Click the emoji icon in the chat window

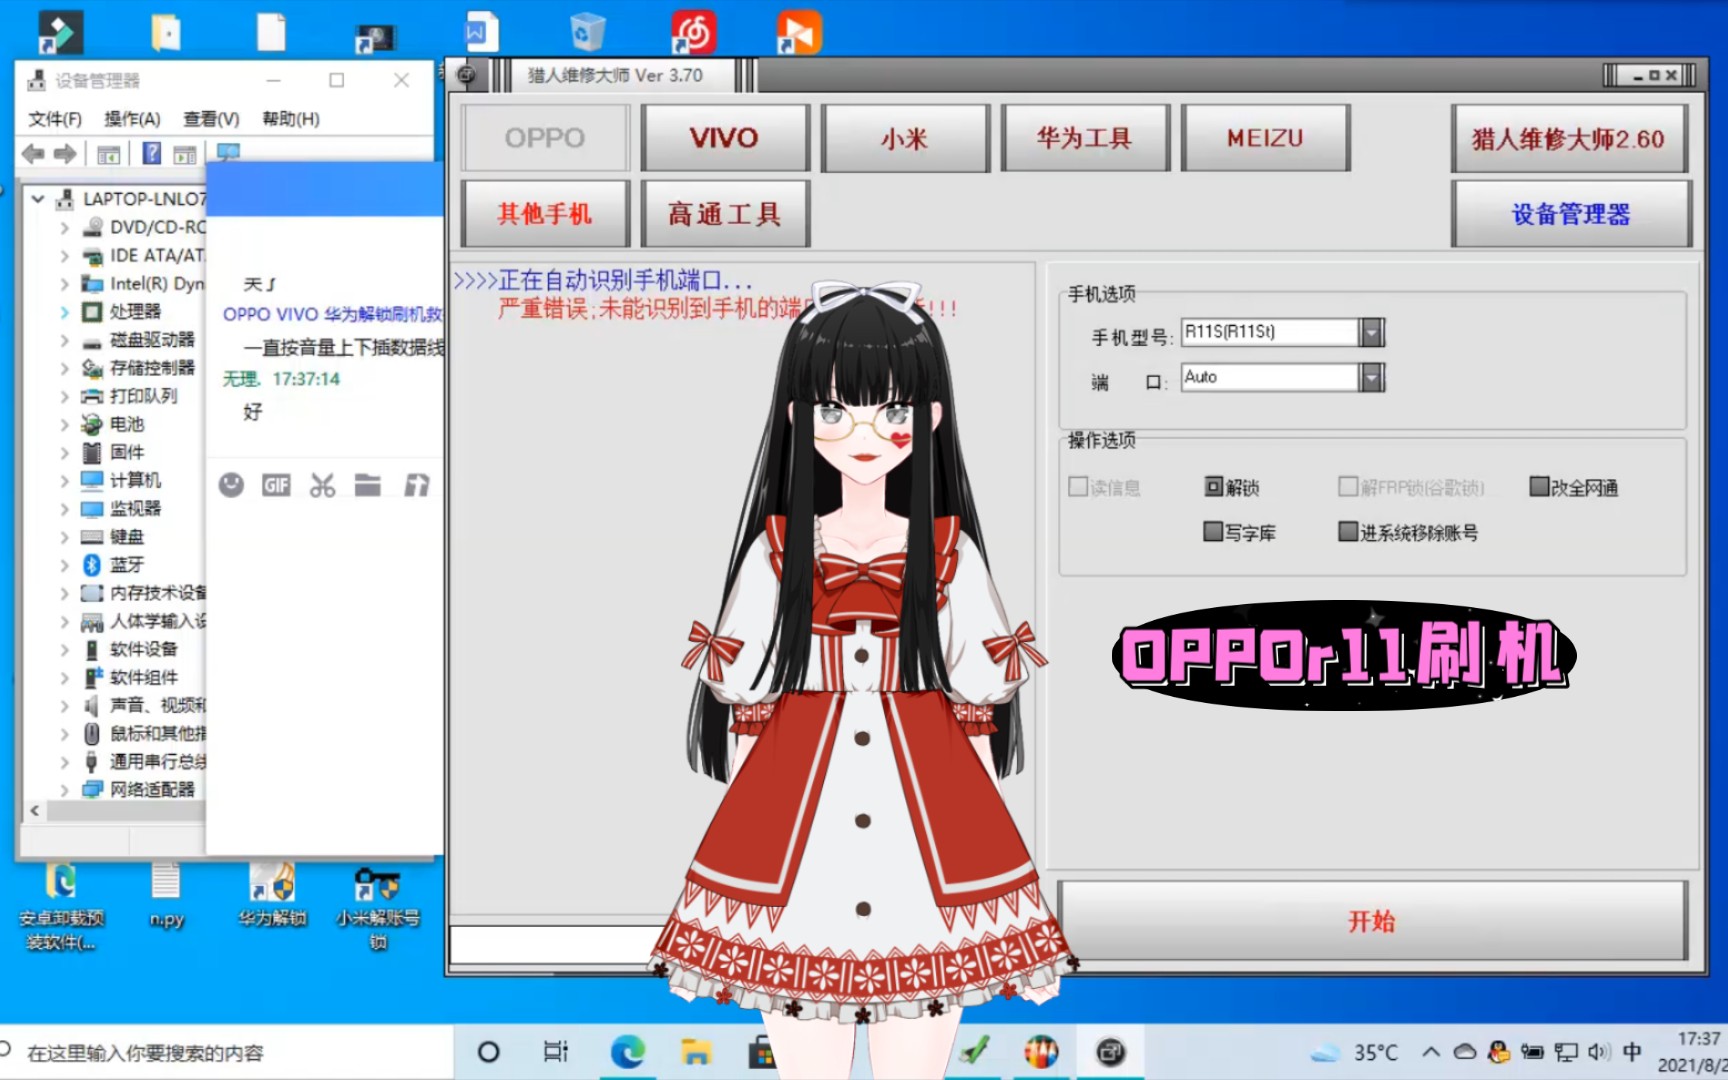pos(231,485)
